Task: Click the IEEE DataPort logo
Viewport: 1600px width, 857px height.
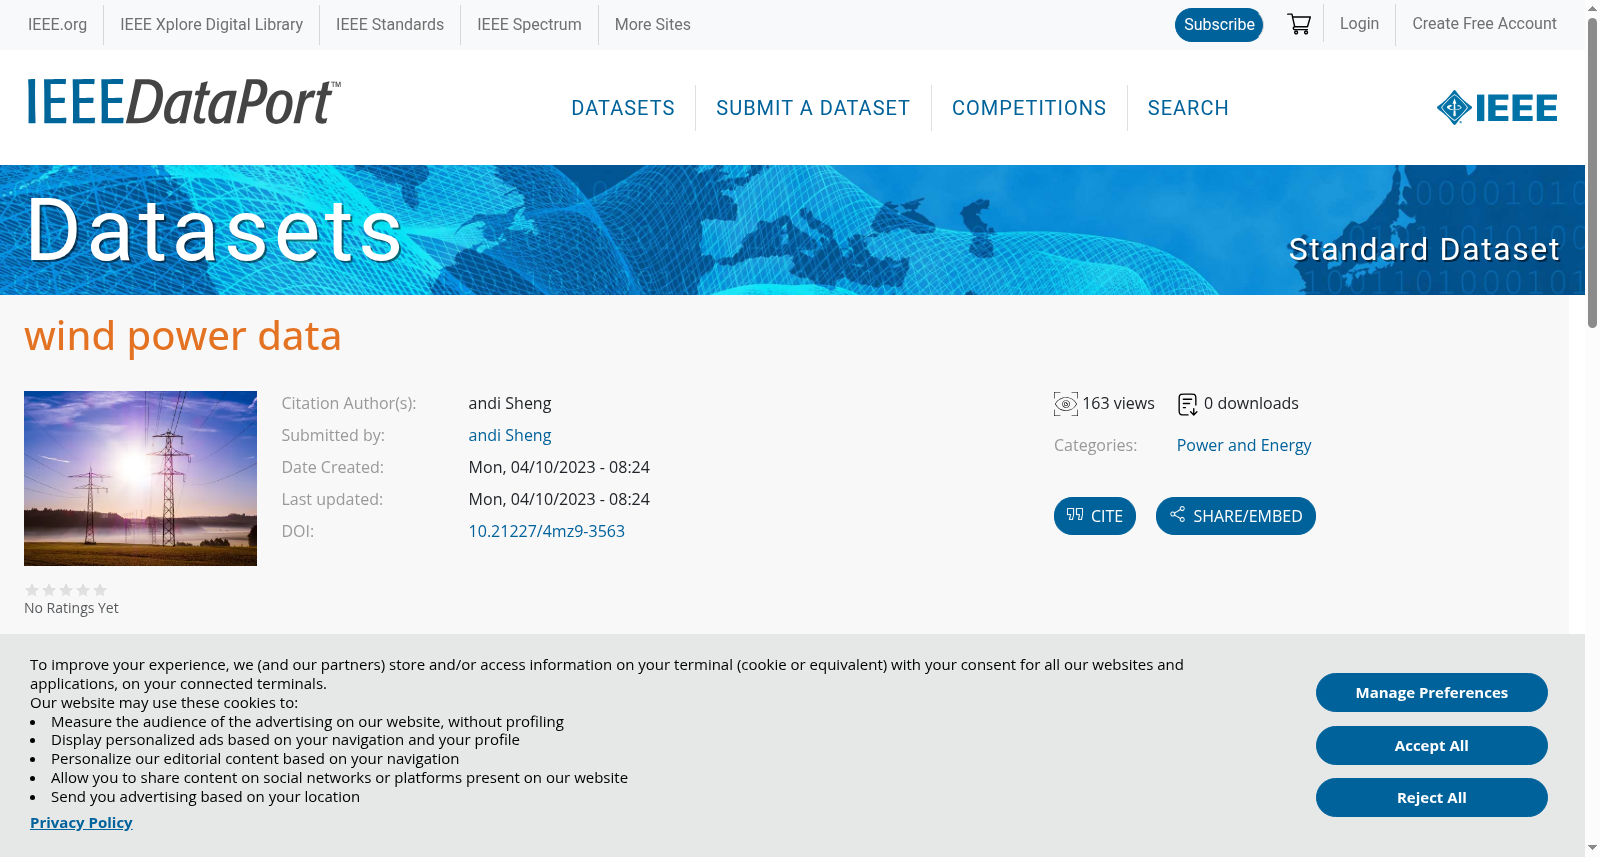Action: click(x=183, y=102)
